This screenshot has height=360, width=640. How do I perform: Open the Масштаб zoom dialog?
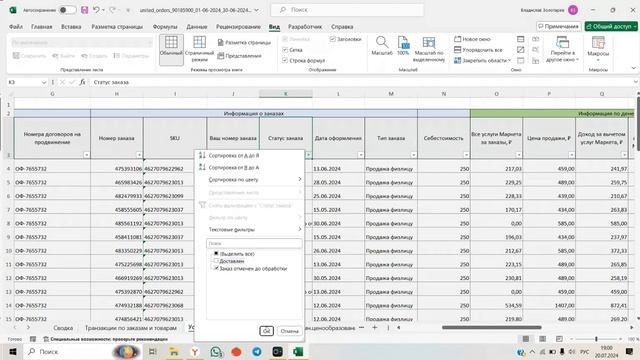coord(382,46)
